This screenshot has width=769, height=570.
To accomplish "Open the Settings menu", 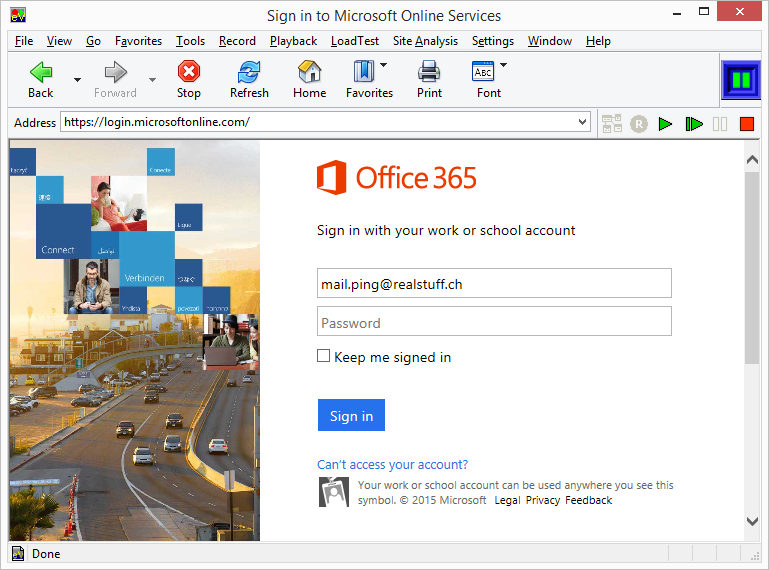I will click(493, 41).
